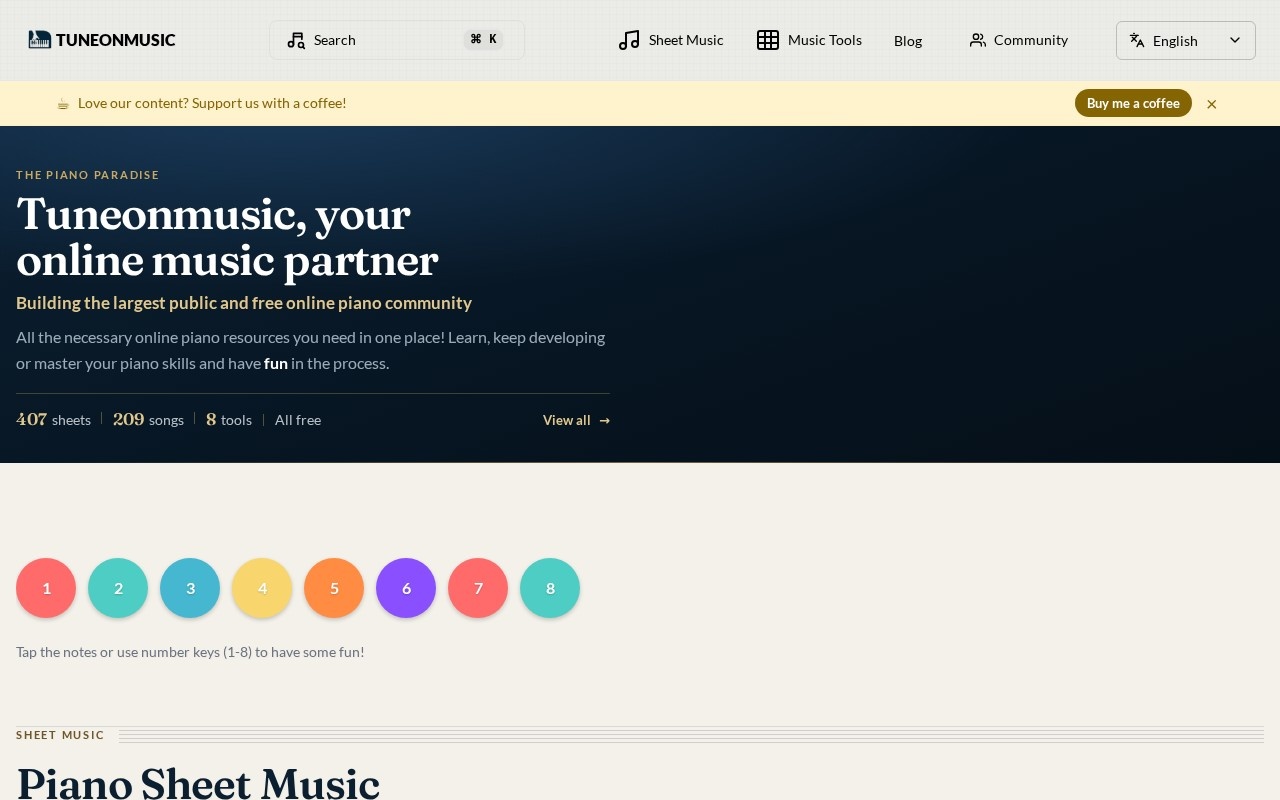
Task: Play purple note circle 6
Action: (406, 588)
